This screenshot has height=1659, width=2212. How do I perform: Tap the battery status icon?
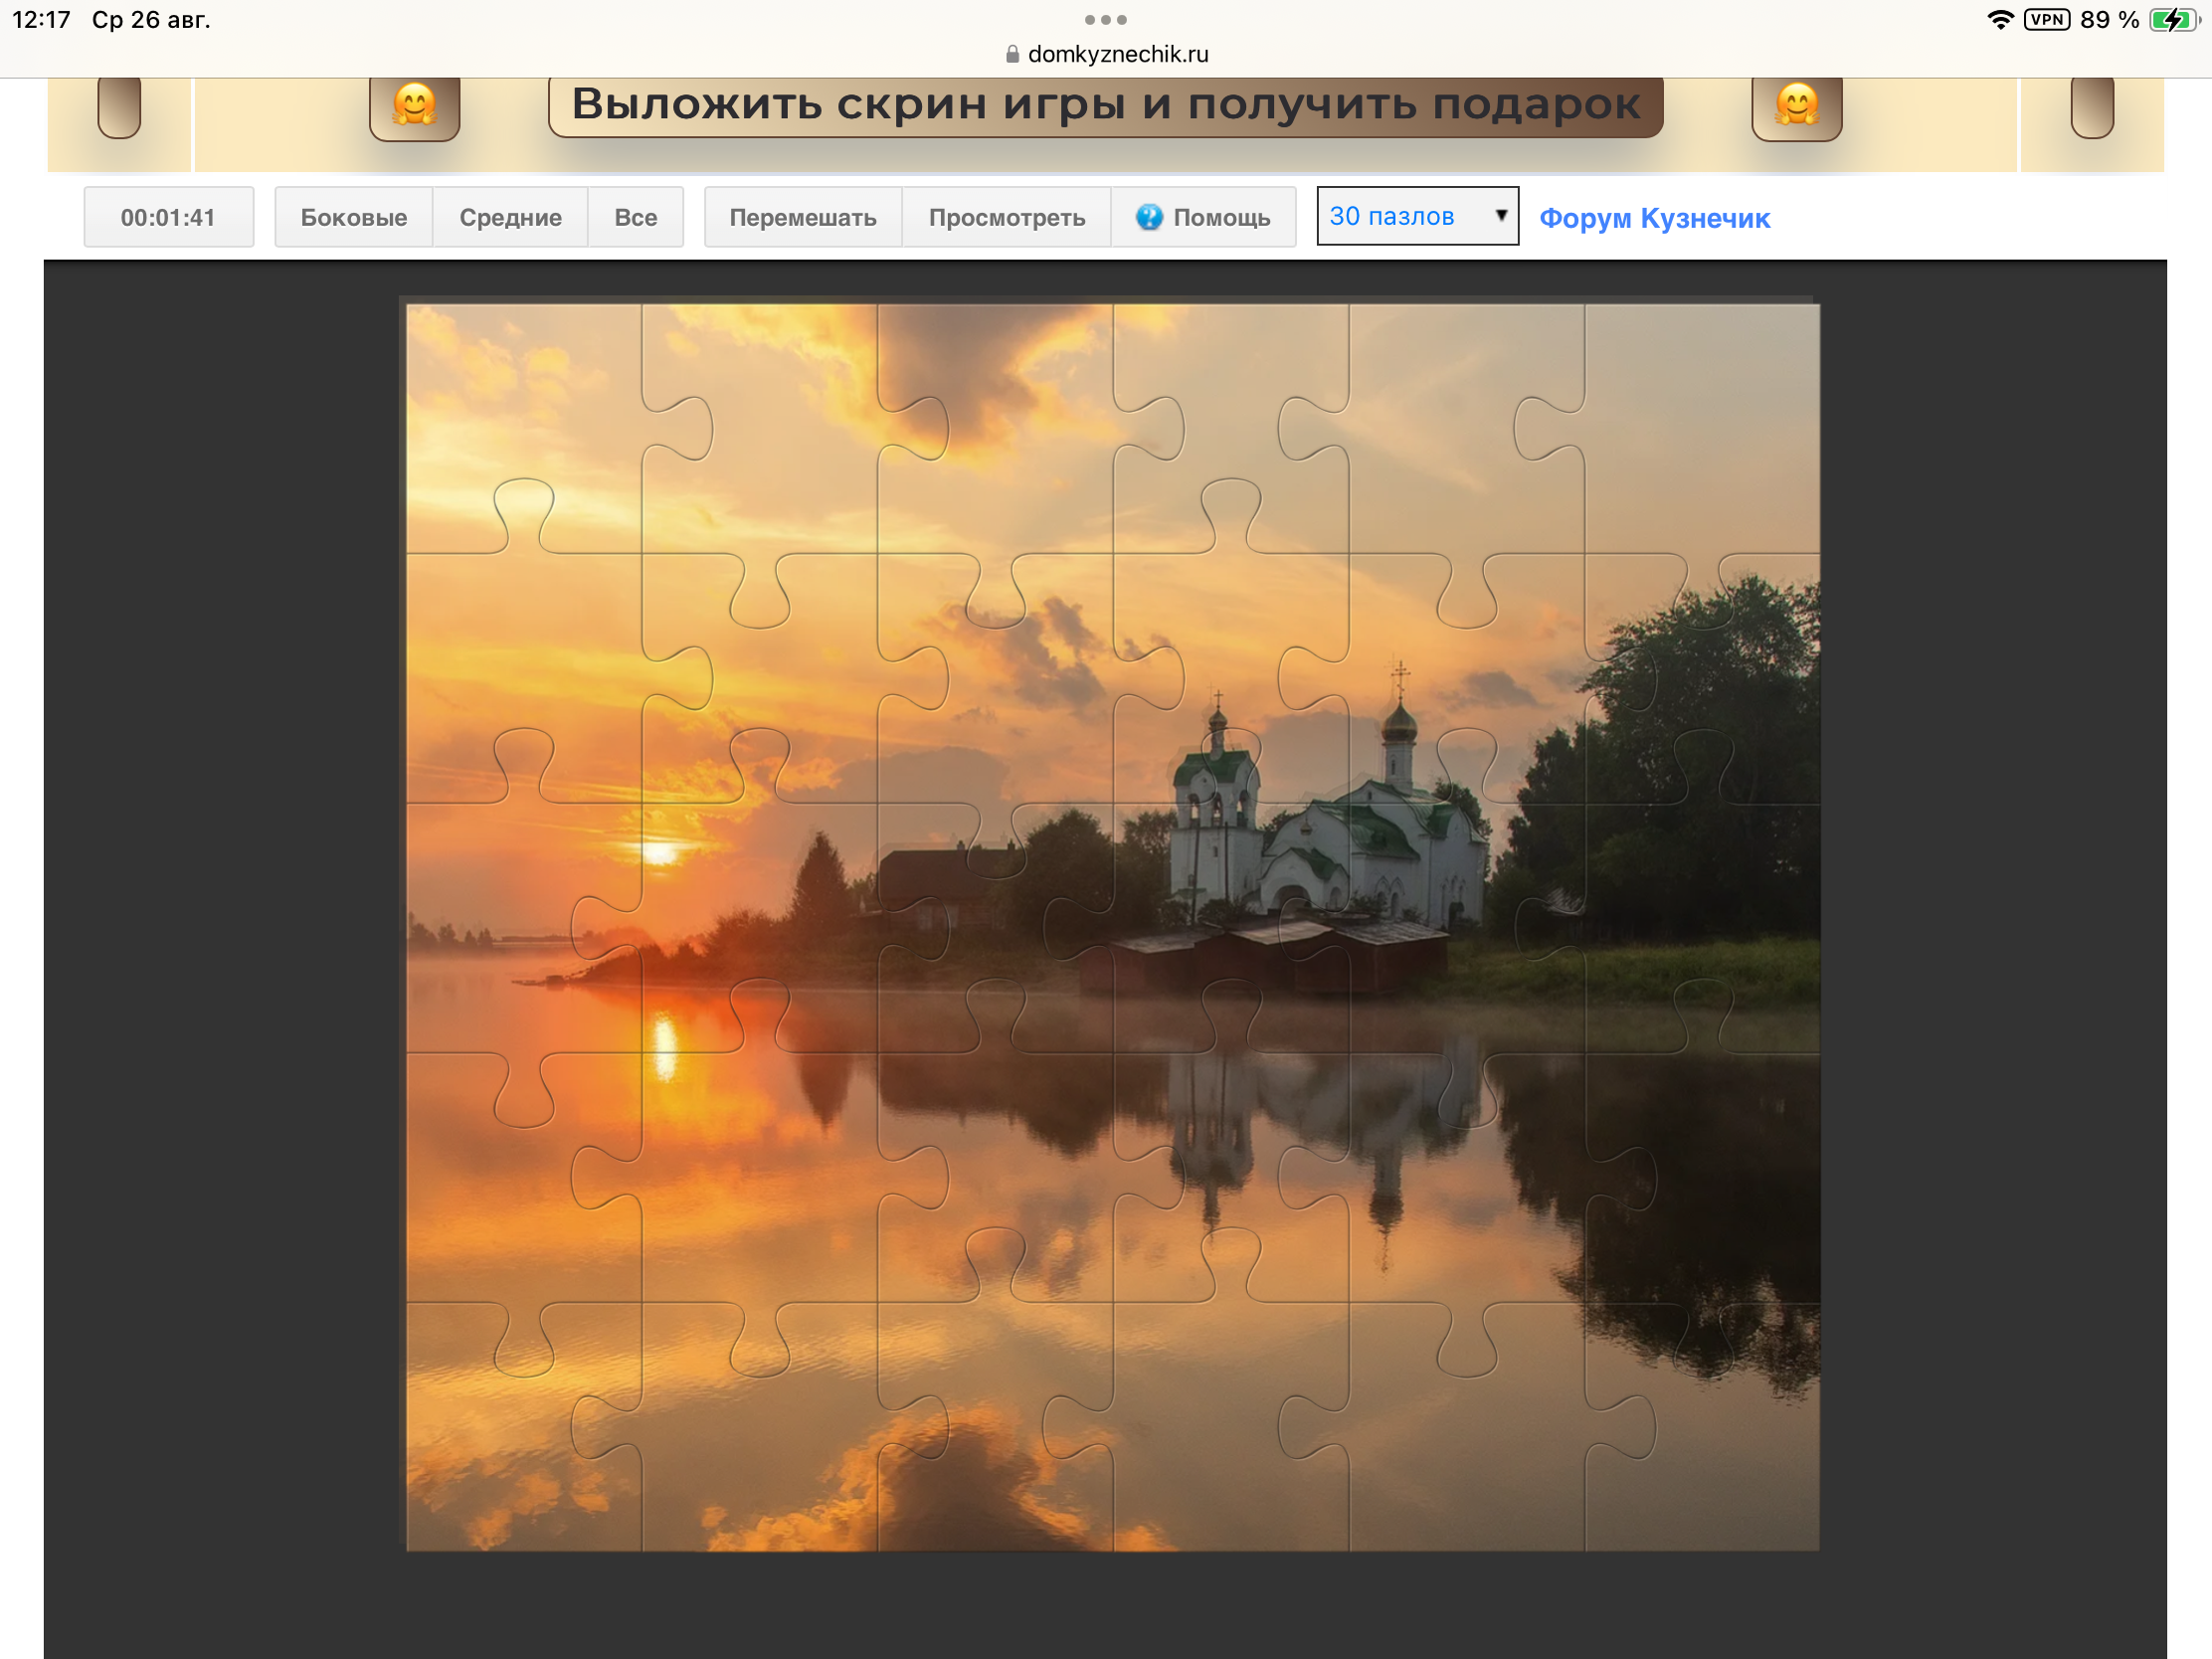point(2173,20)
